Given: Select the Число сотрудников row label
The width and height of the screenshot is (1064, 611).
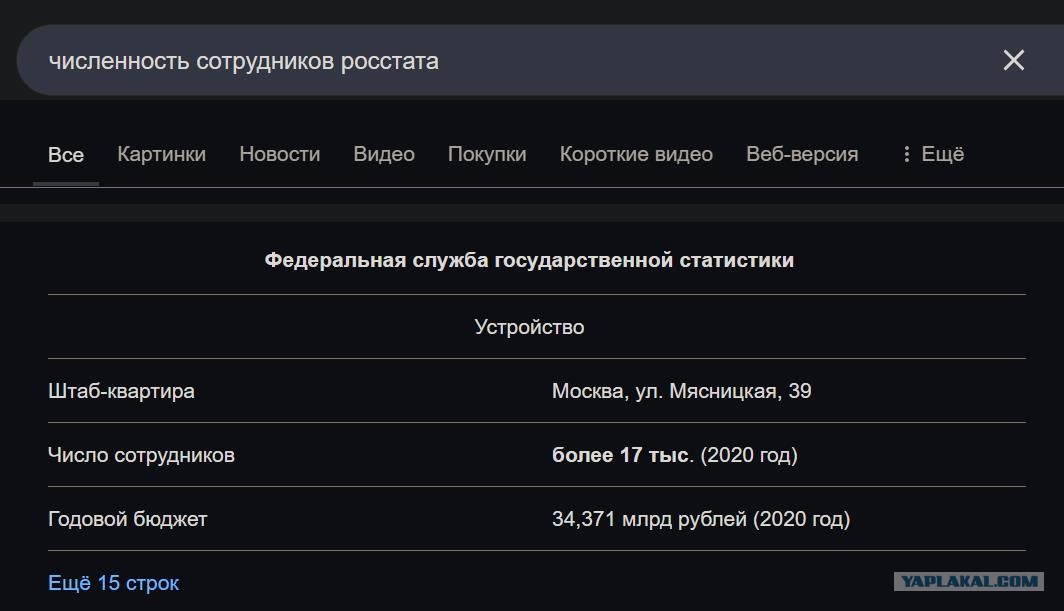Looking at the screenshot, I should (141, 455).
